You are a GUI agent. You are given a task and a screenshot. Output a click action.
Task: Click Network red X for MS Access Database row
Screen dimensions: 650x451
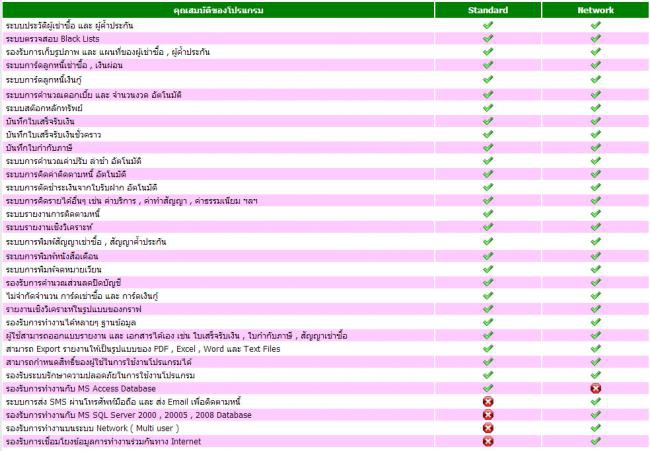coord(596,388)
